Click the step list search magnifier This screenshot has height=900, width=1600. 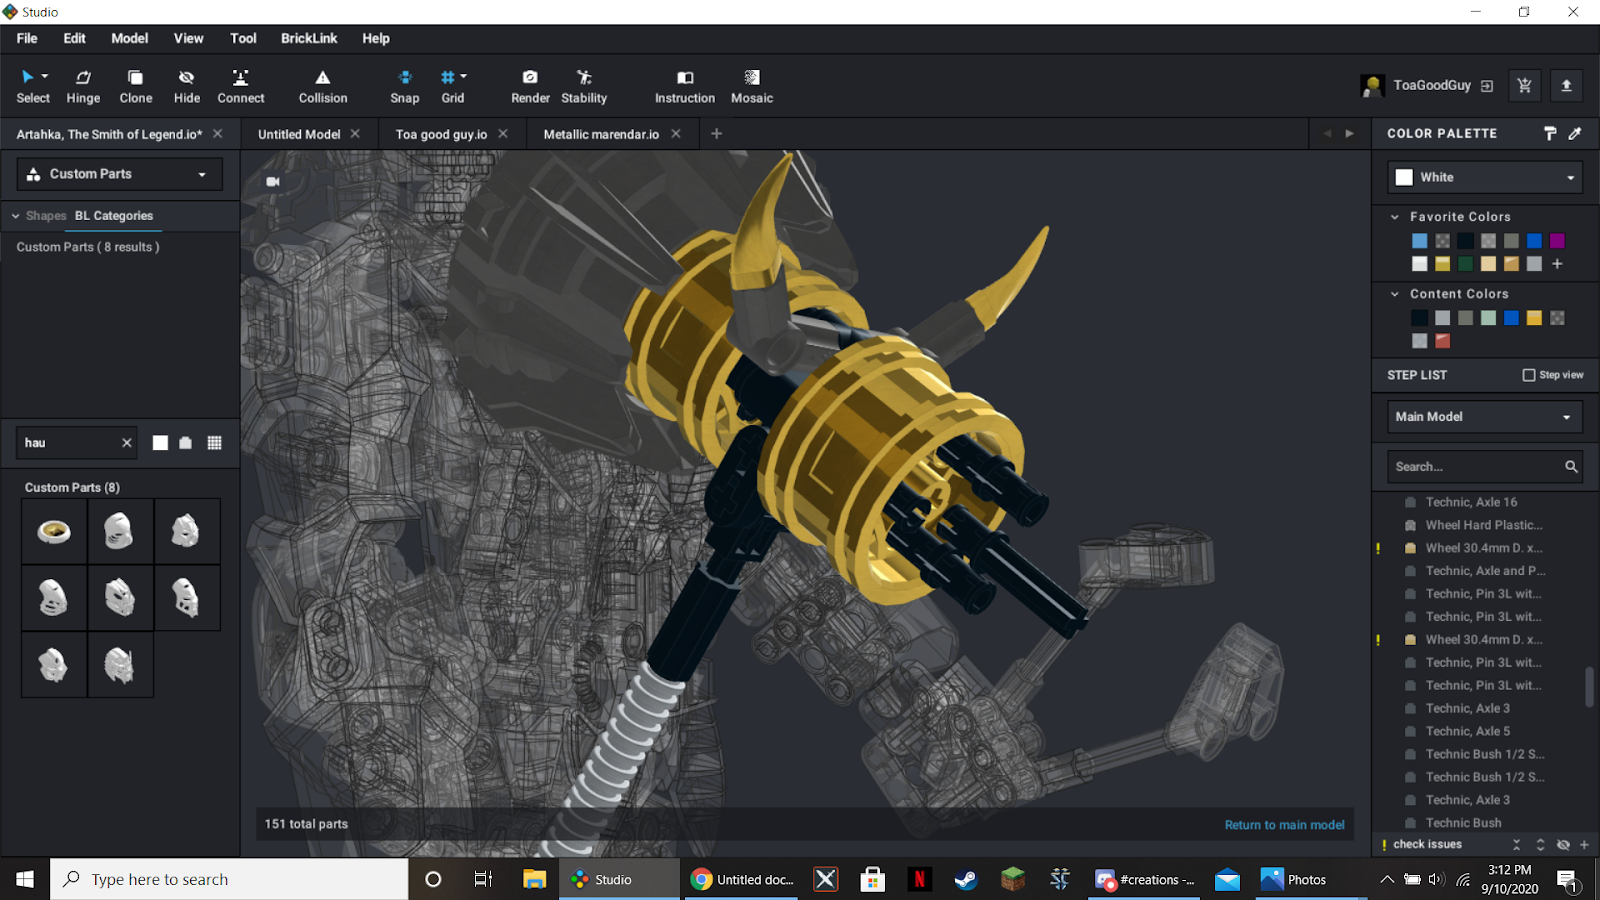[1571, 467]
